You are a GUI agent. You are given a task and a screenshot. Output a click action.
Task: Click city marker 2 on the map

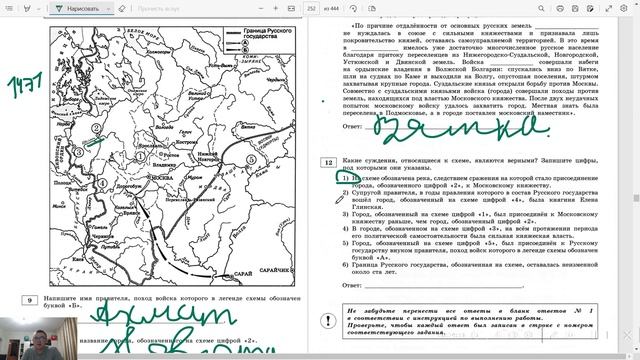tap(96, 128)
